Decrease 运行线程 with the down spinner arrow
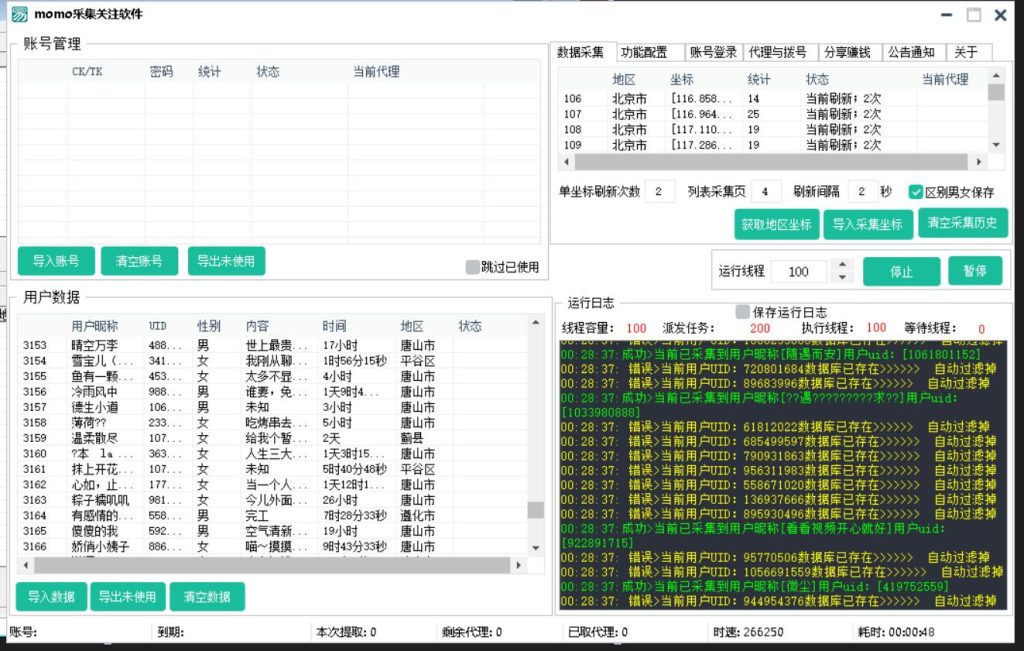Image resolution: width=1024 pixels, height=651 pixels. (842, 277)
